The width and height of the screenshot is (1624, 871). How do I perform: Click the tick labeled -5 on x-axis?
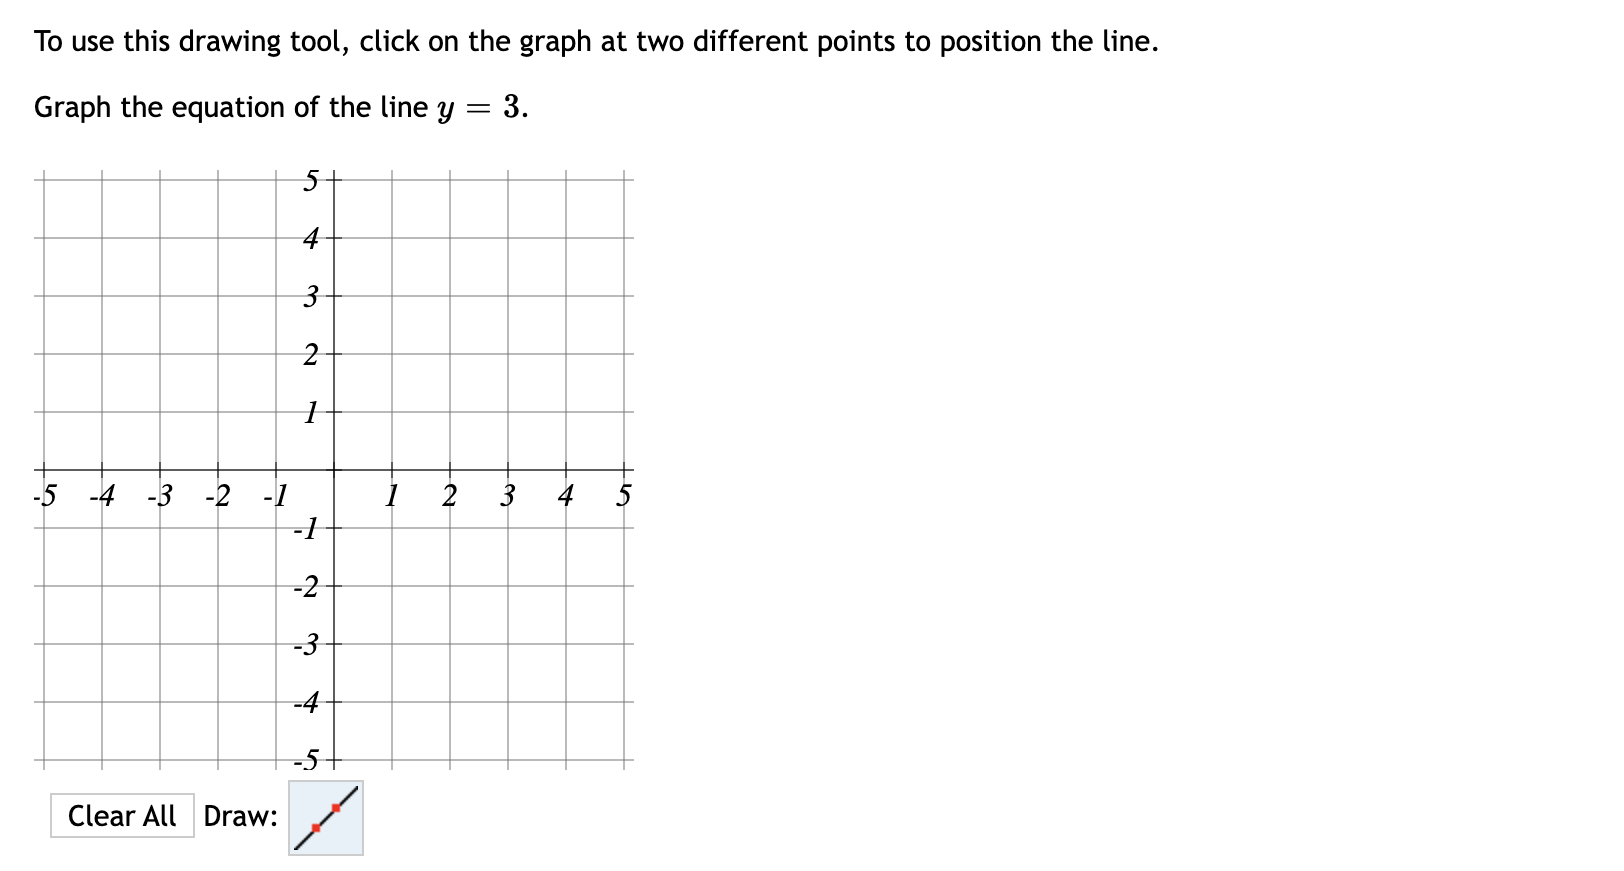pos(44,494)
